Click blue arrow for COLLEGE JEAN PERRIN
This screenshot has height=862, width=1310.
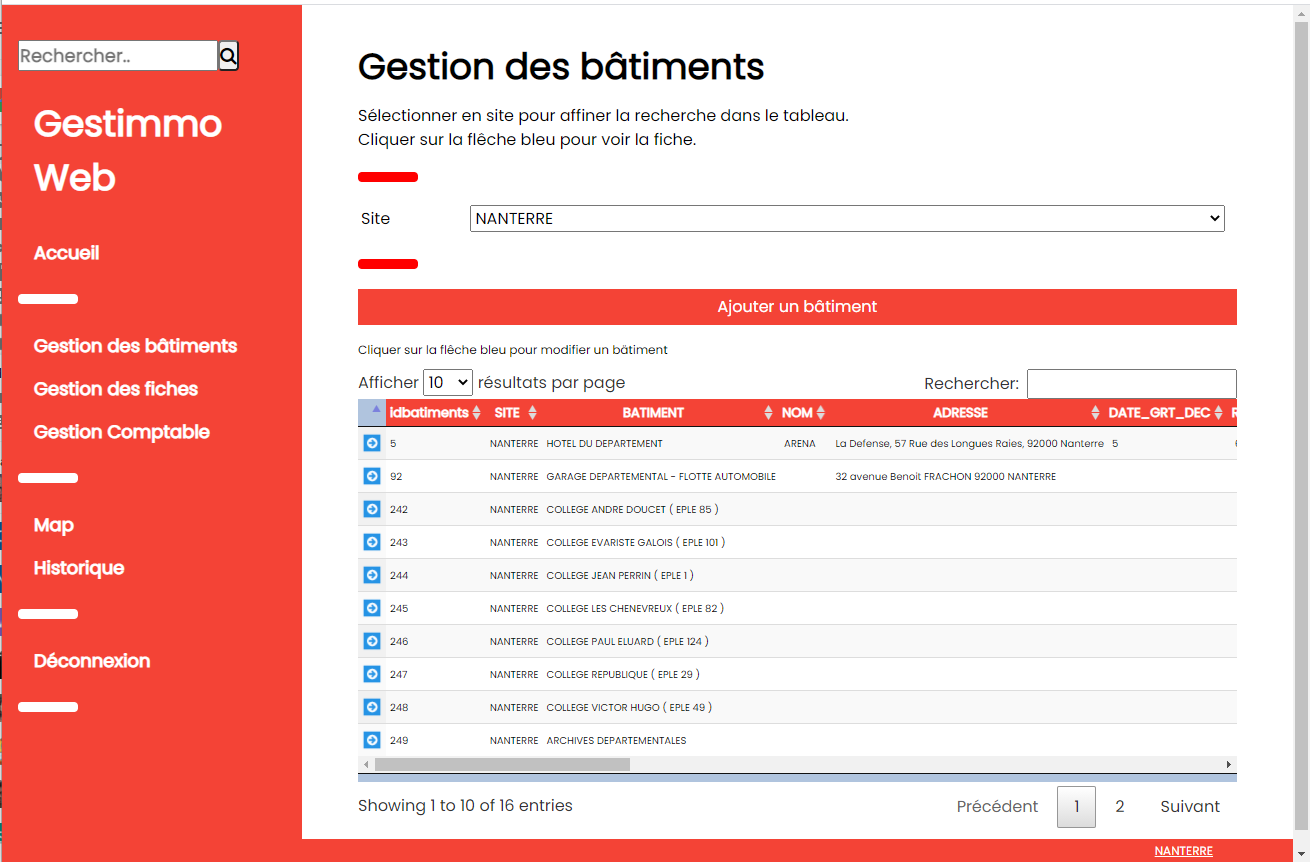(372, 575)
